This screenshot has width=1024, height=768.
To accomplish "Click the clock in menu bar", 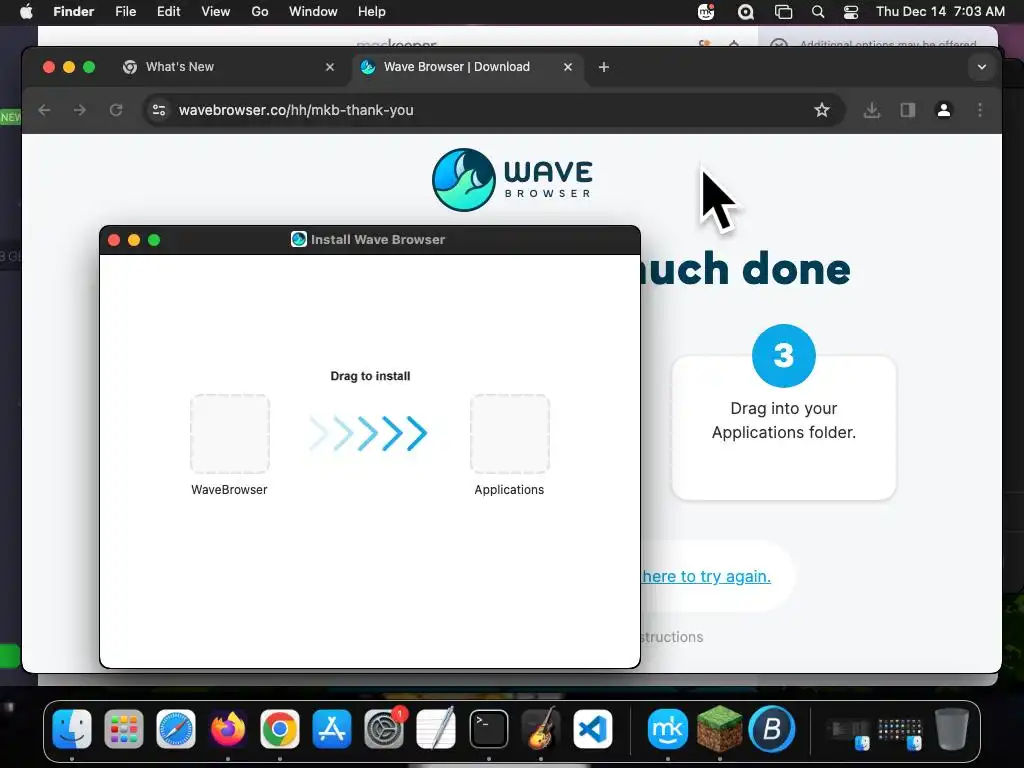I will (x=940, y=12).
